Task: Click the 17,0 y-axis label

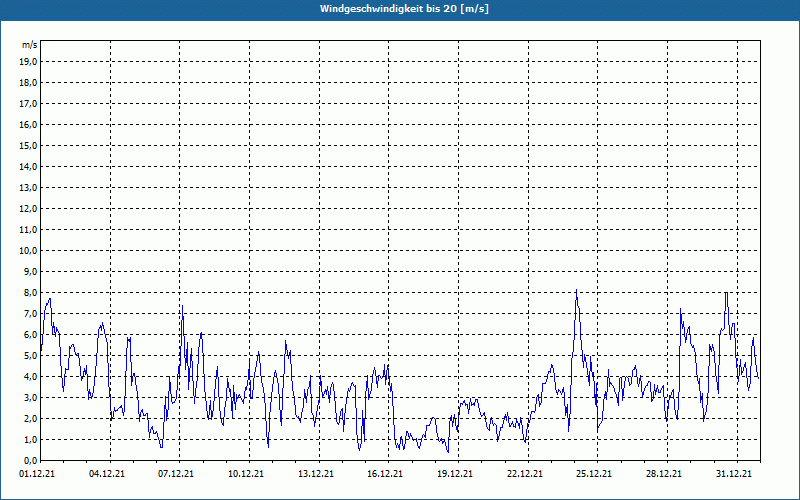Action: click(28, 104)
